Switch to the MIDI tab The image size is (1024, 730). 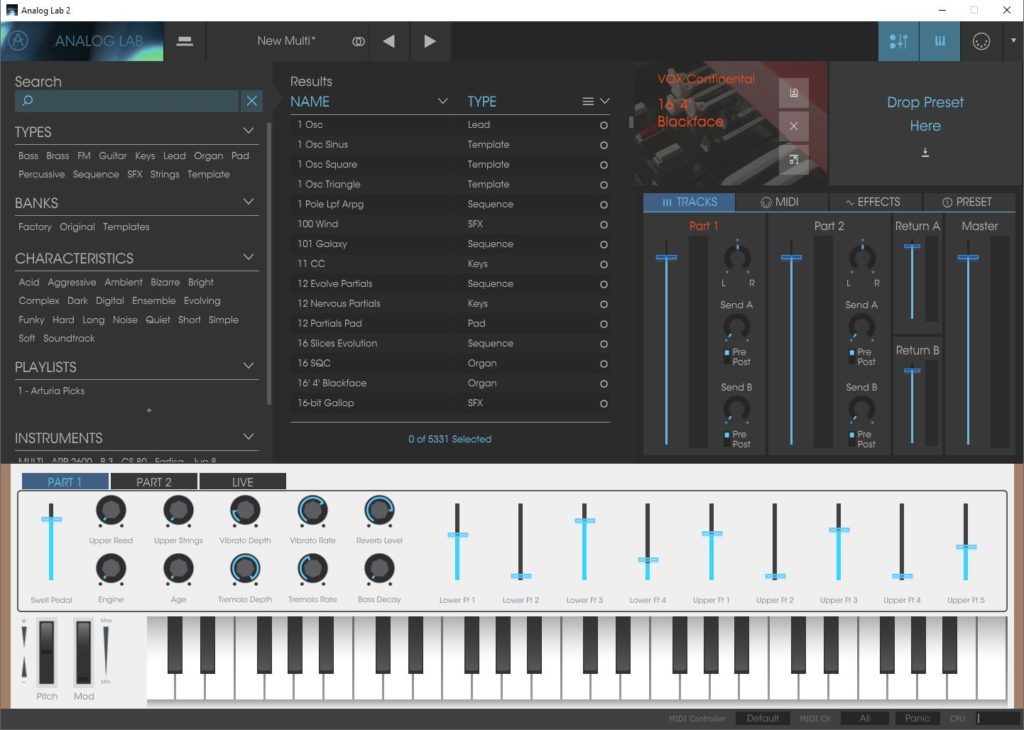coord(781,202)
